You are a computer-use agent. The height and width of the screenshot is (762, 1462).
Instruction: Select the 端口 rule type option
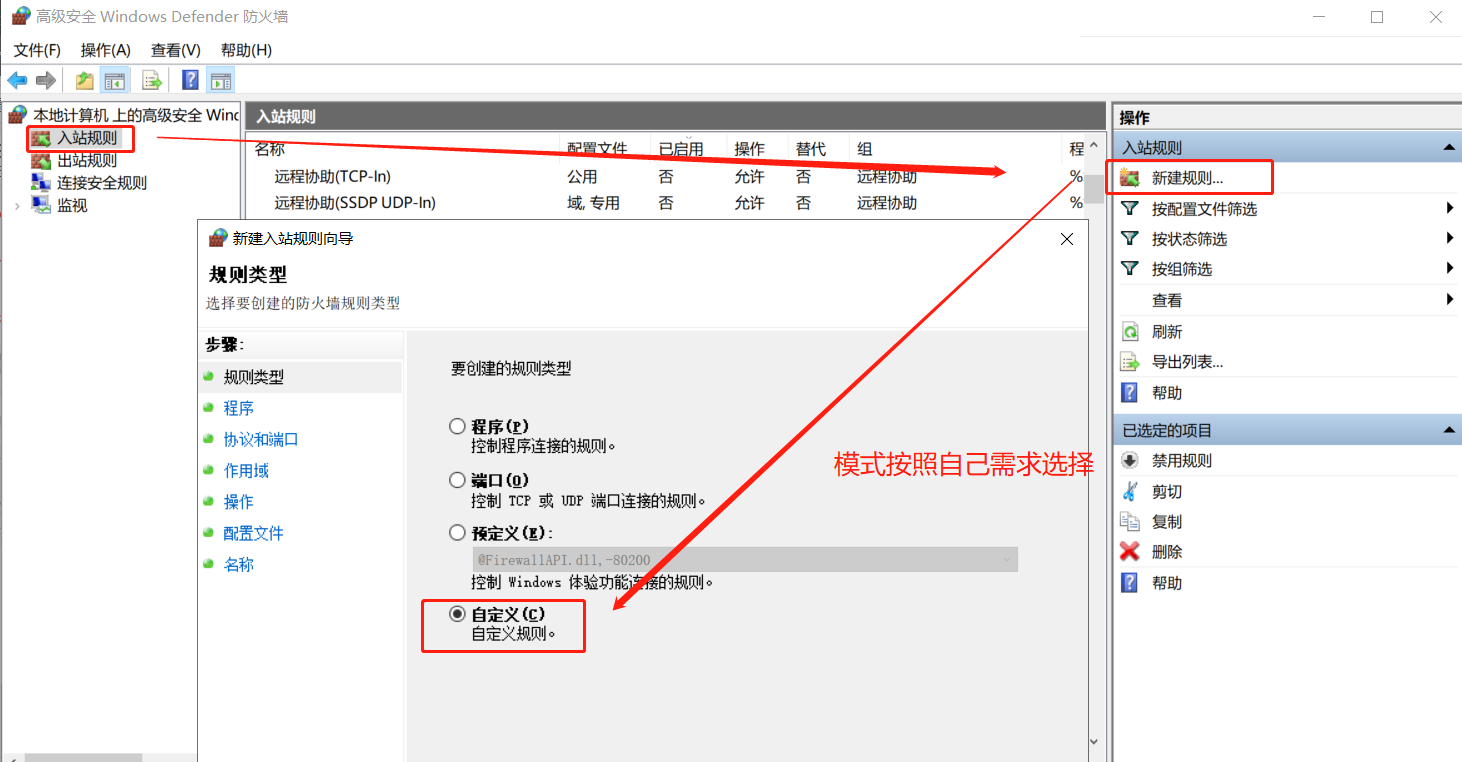point(457,479)
